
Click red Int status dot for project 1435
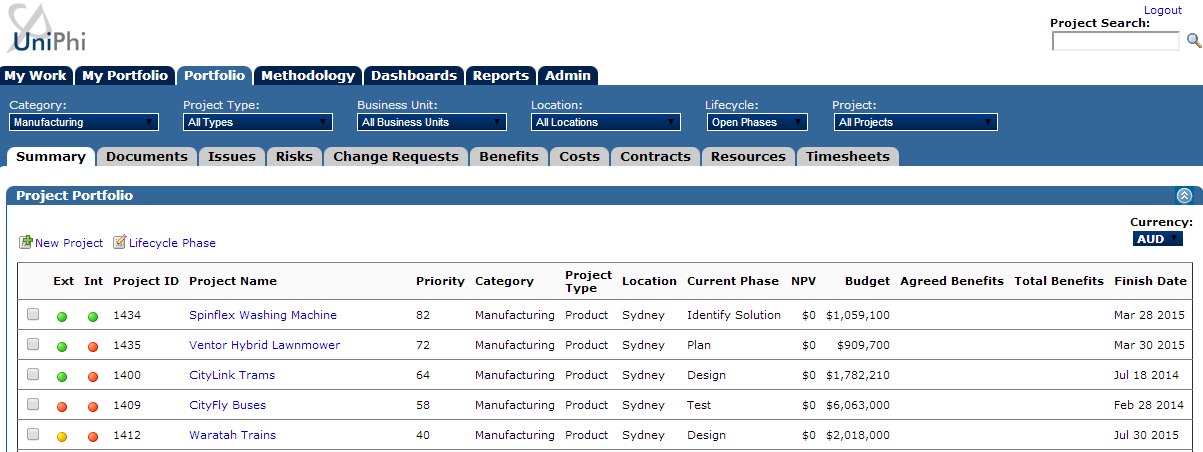pyautogui.click(x=93, y=346)
